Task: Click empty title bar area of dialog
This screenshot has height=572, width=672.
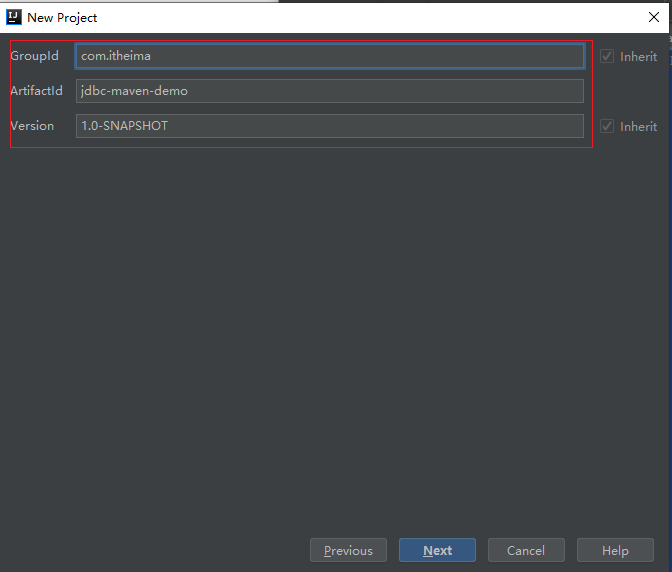Action: 350,18
